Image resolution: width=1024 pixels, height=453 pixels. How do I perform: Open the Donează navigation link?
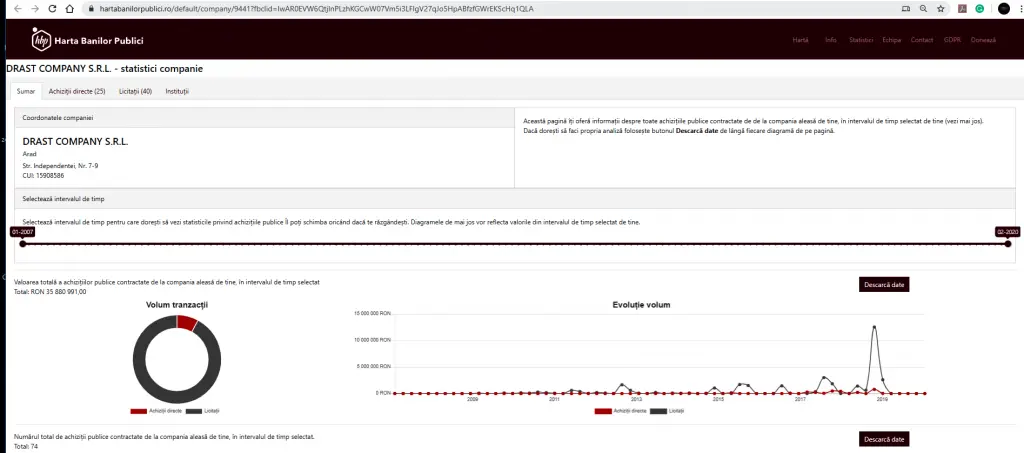983,40
